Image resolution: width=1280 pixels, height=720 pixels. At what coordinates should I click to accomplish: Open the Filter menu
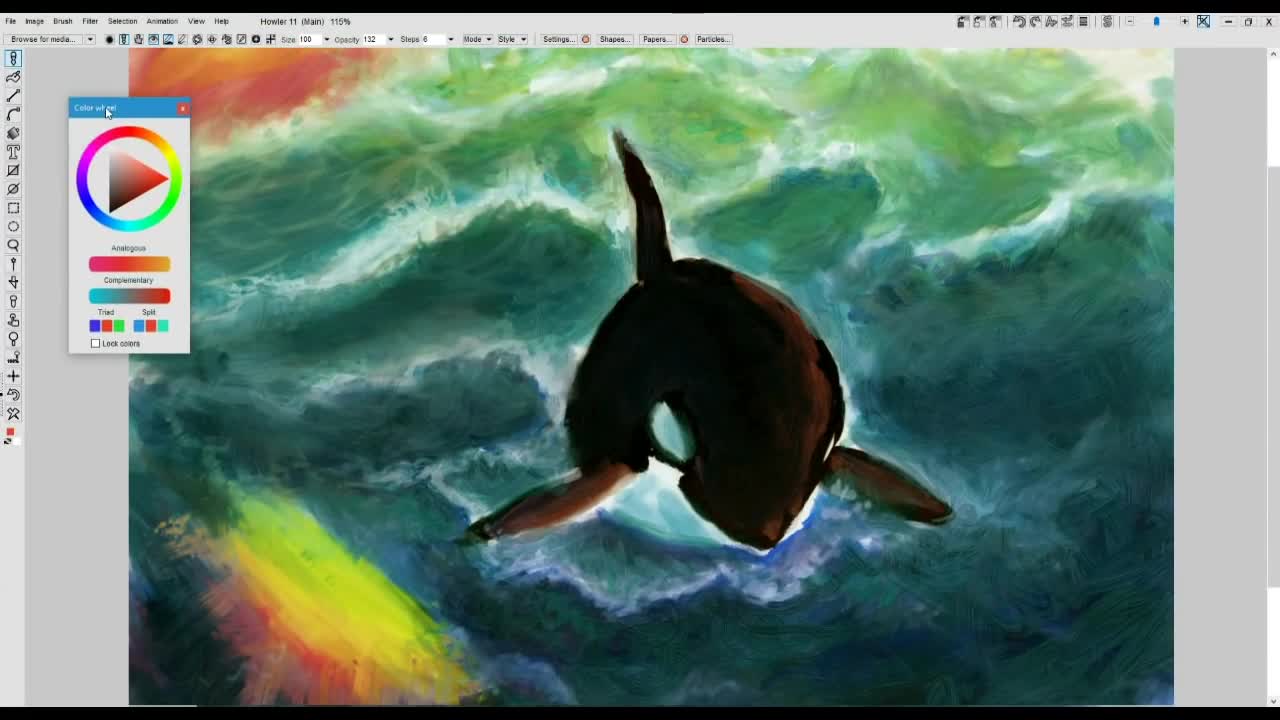coord(90,21)
